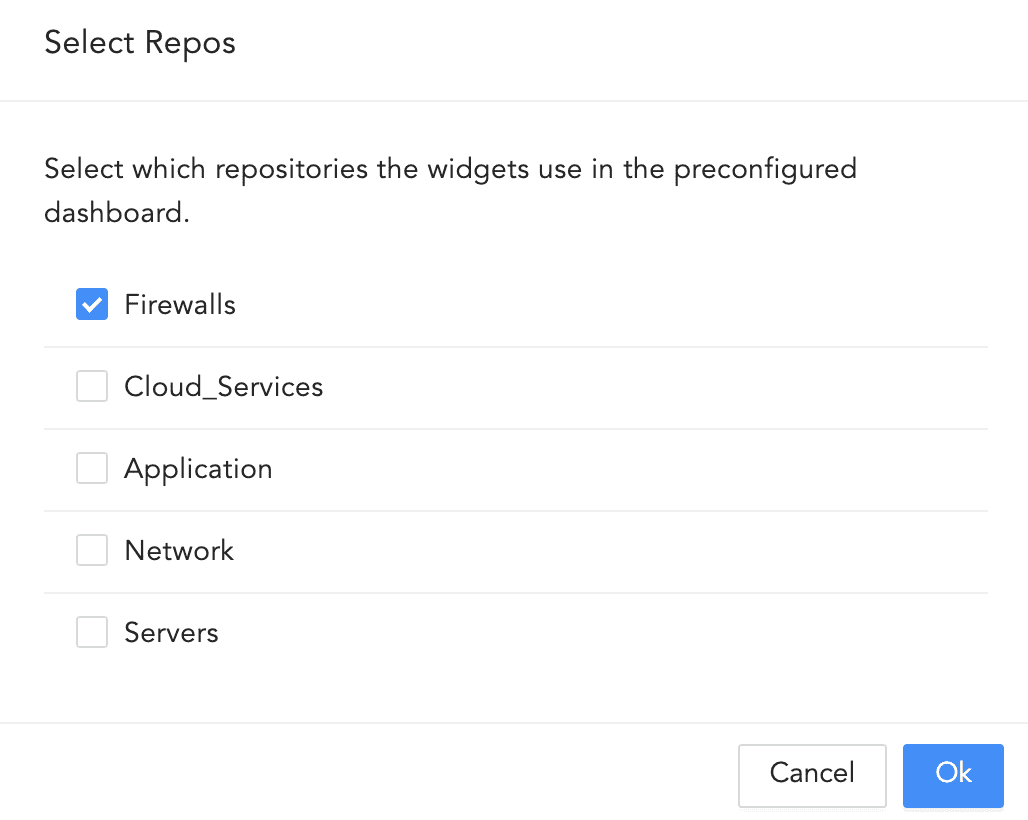Check the Cloud_Services checkbox

[x=91, y=386]
